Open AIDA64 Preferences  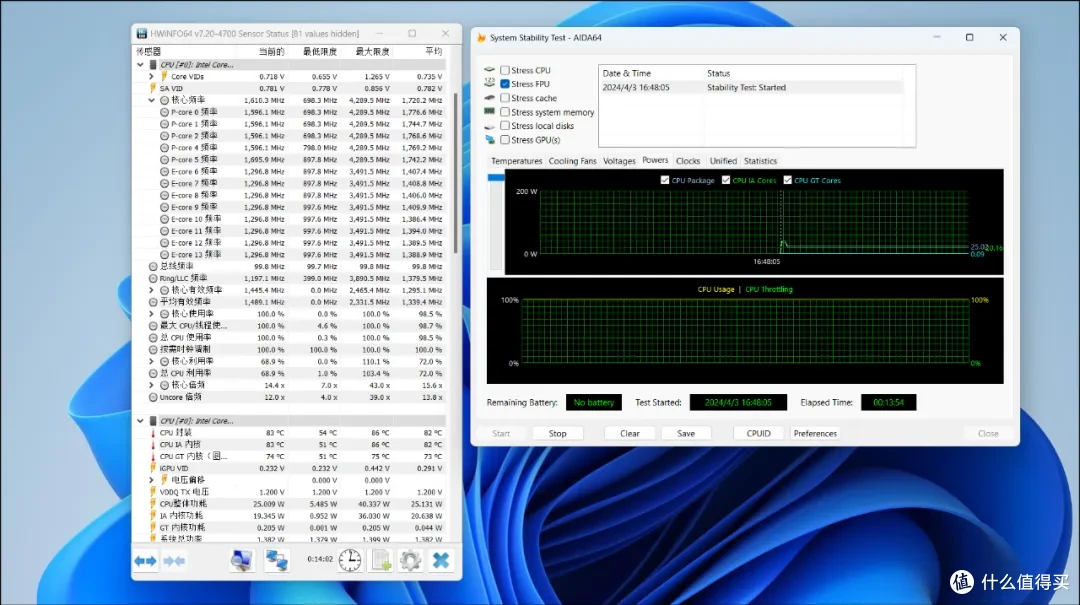pos(815,433)
